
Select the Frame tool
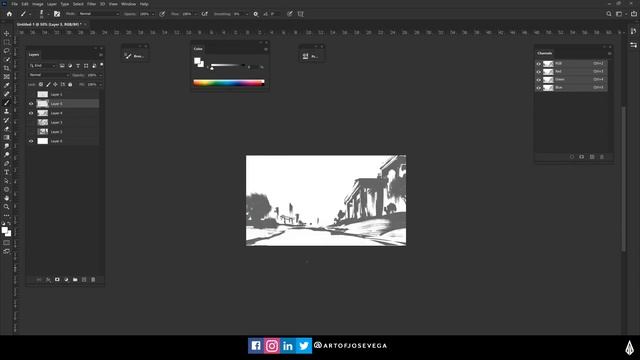click(x=7, y=77)
